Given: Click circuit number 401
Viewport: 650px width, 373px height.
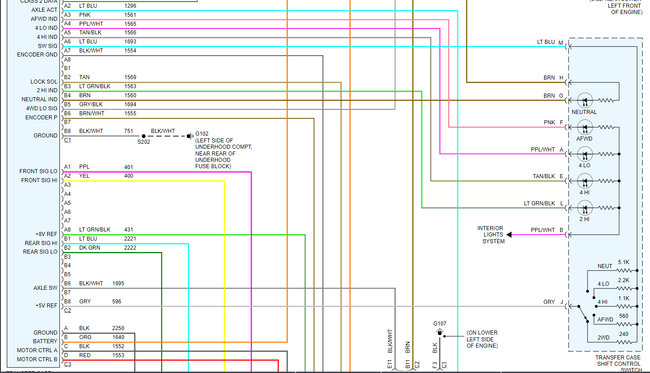Looking at the screenshot, I should 129,167.
